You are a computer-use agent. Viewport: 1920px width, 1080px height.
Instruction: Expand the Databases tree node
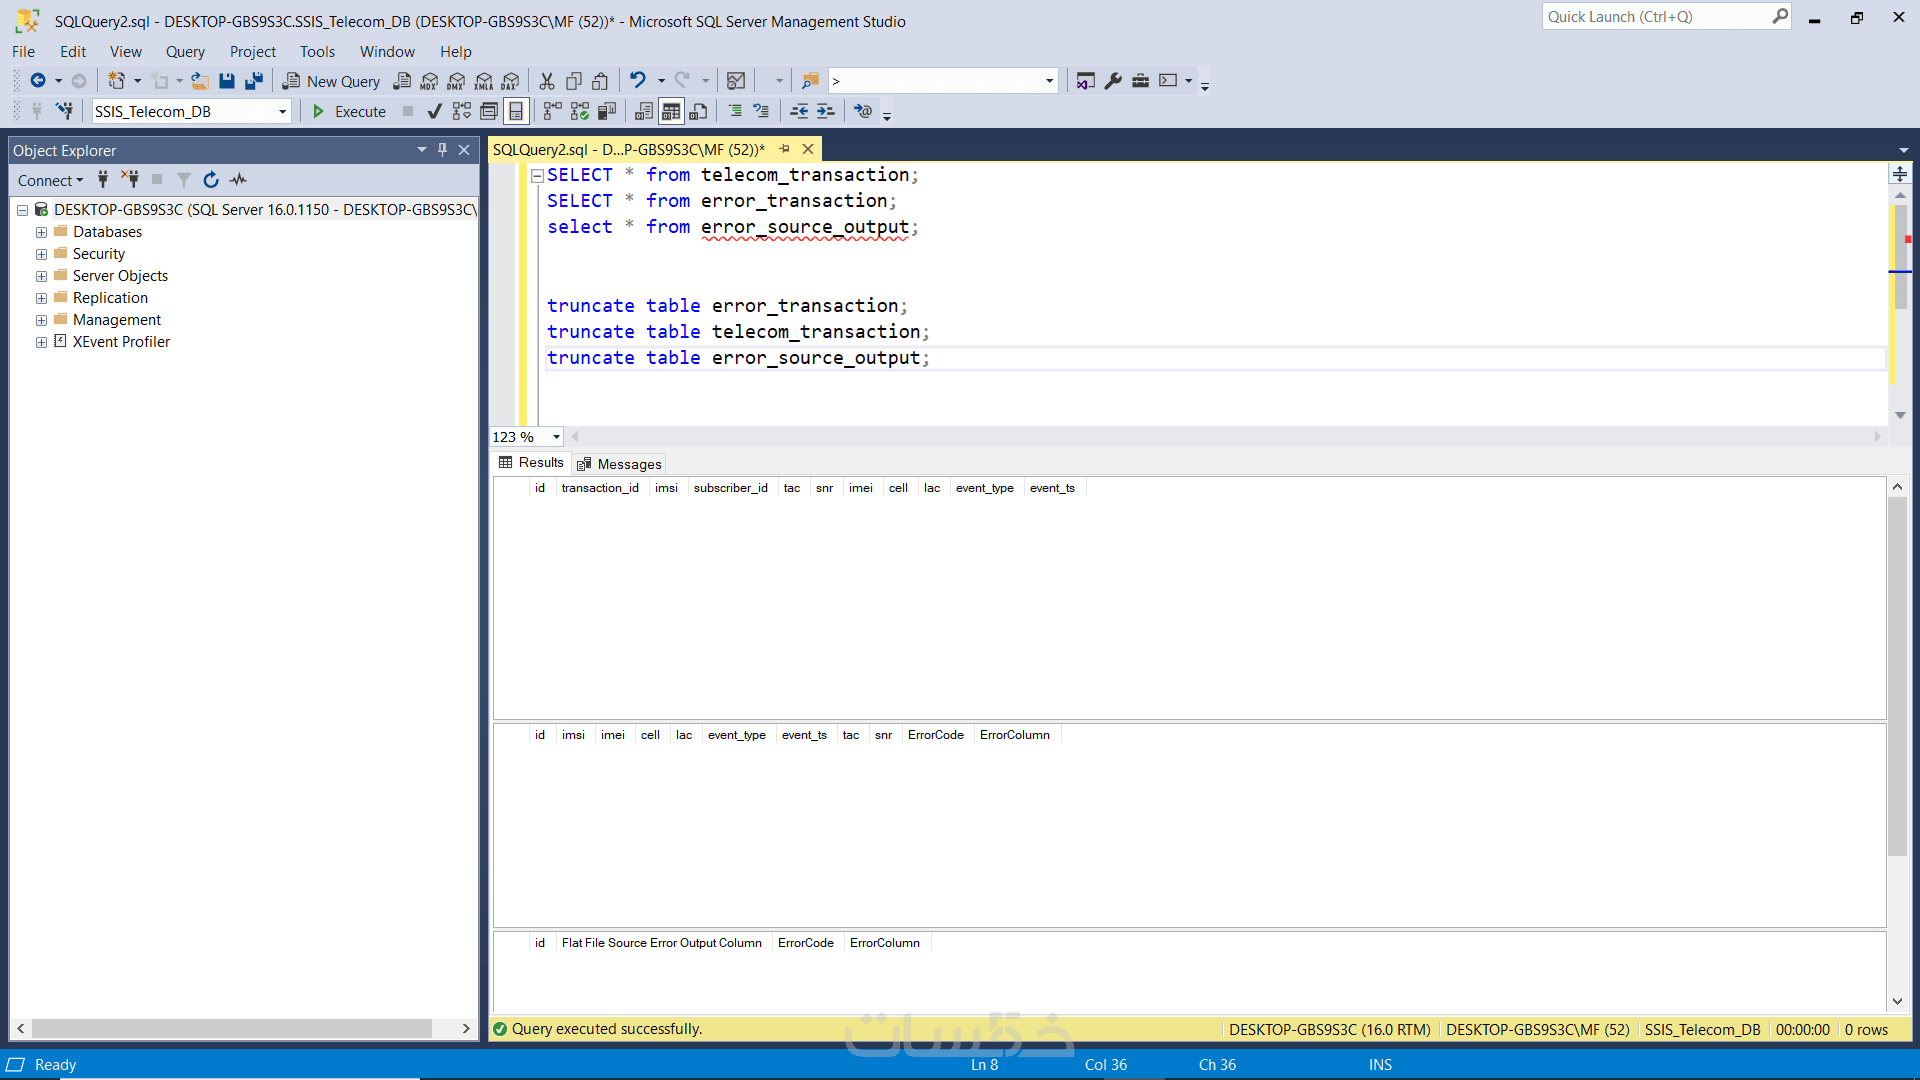coord(41,232)
